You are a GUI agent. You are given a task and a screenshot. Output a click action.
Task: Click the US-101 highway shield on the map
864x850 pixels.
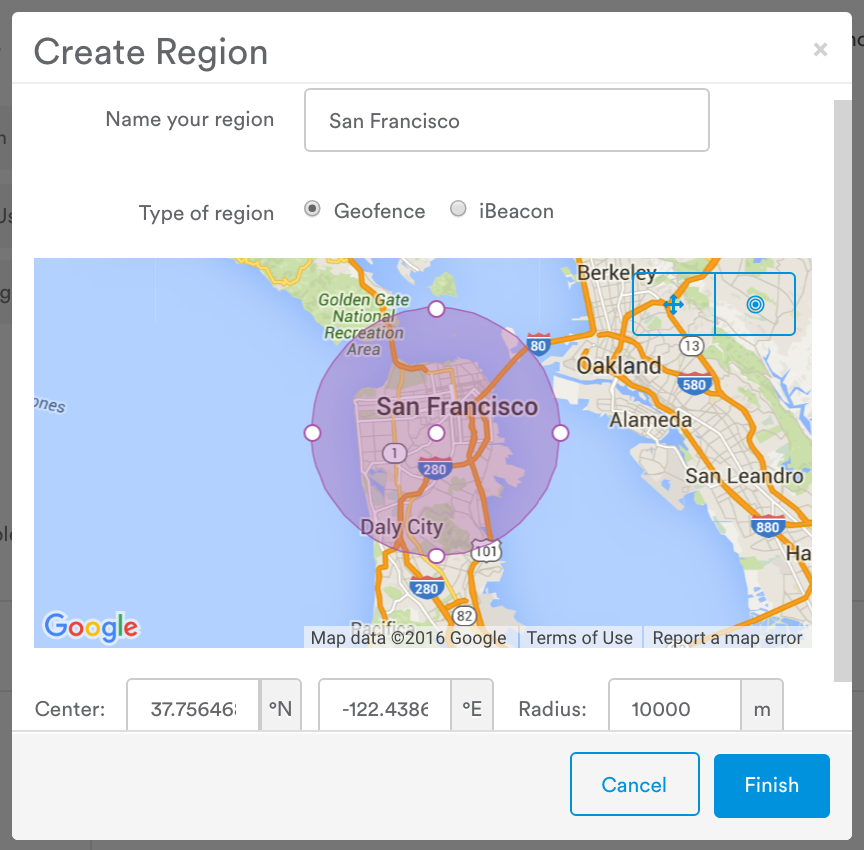coord(487,550)
